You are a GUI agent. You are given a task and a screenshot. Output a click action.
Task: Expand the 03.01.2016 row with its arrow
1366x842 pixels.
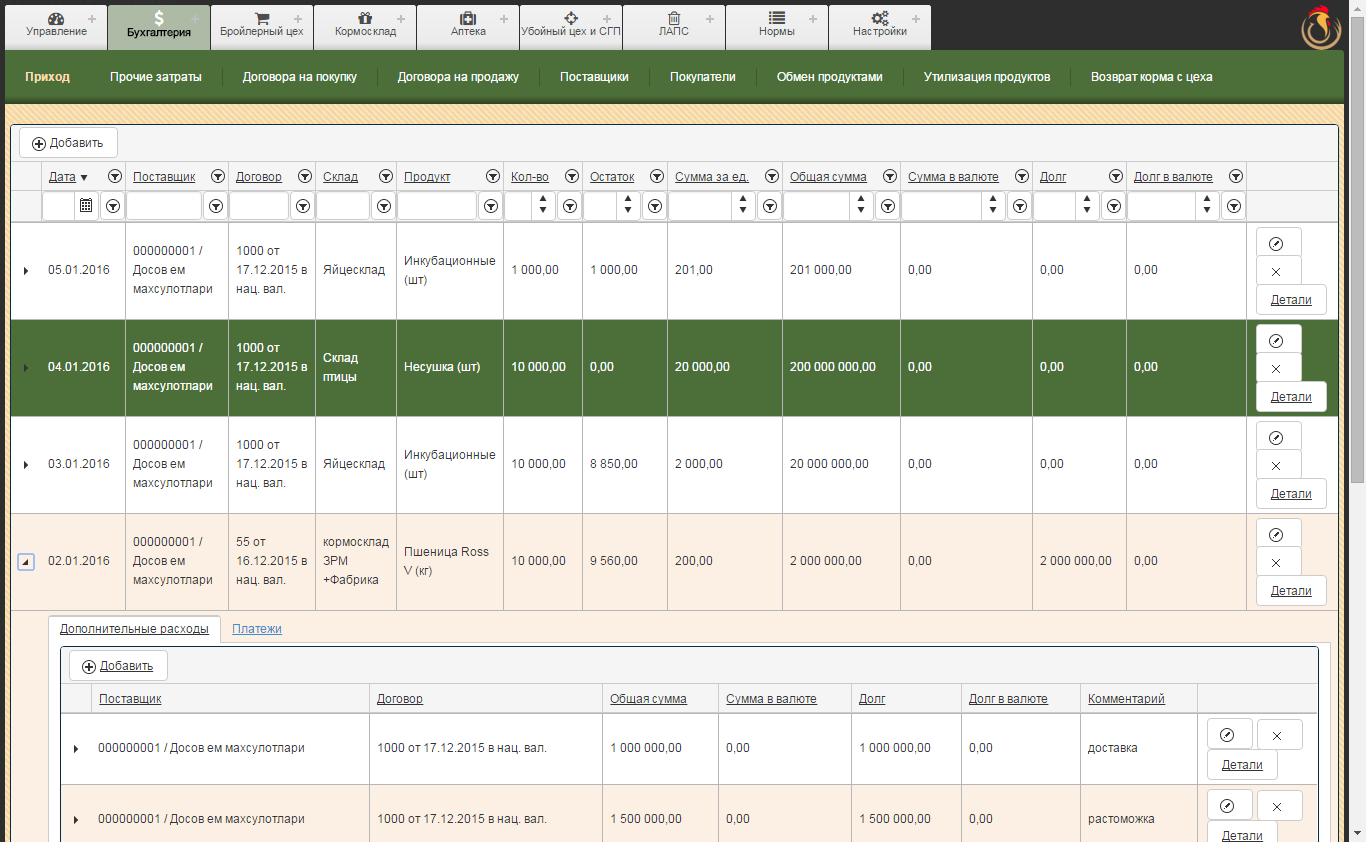(x=26, y=465)
